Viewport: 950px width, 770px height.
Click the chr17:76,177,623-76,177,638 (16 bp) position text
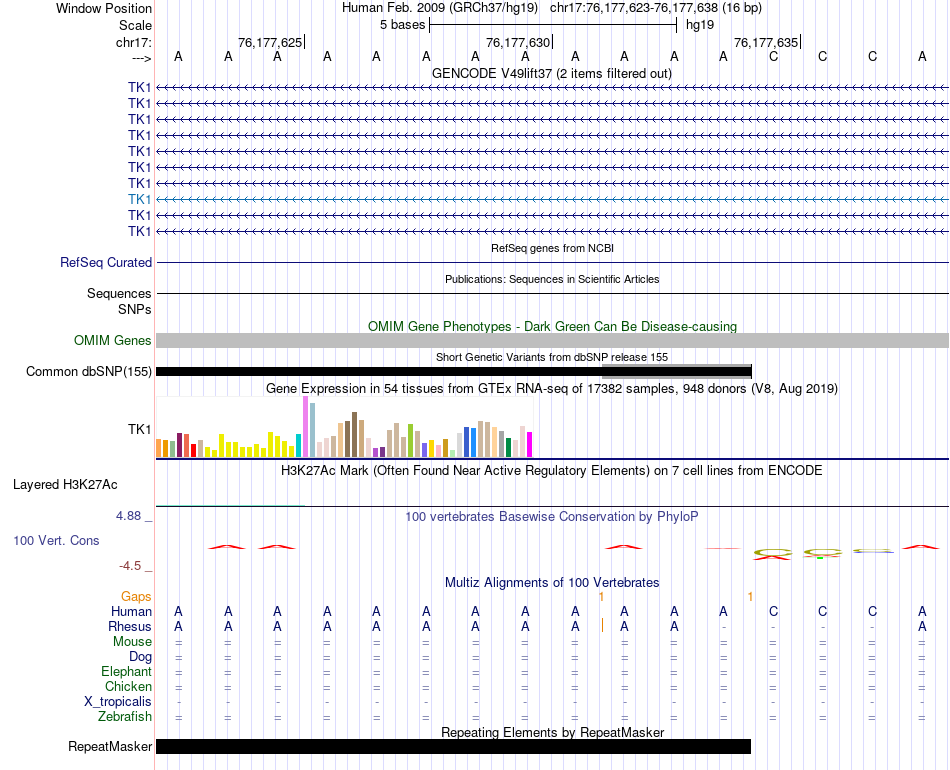(x=656, y=8)
